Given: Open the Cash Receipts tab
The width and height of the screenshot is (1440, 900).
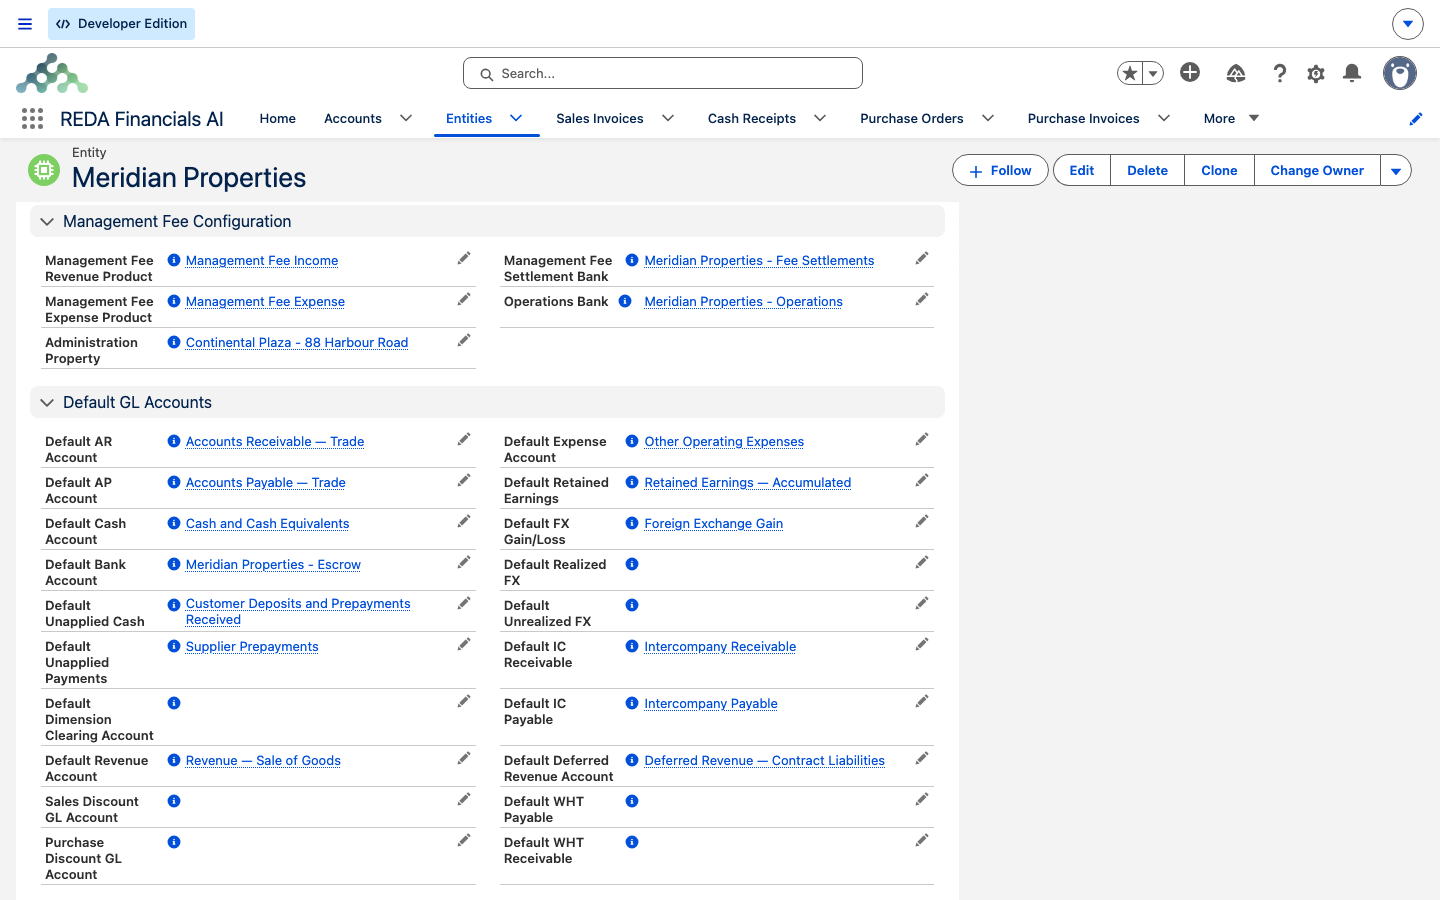Looking at the screenshot, I should (752, 118).
